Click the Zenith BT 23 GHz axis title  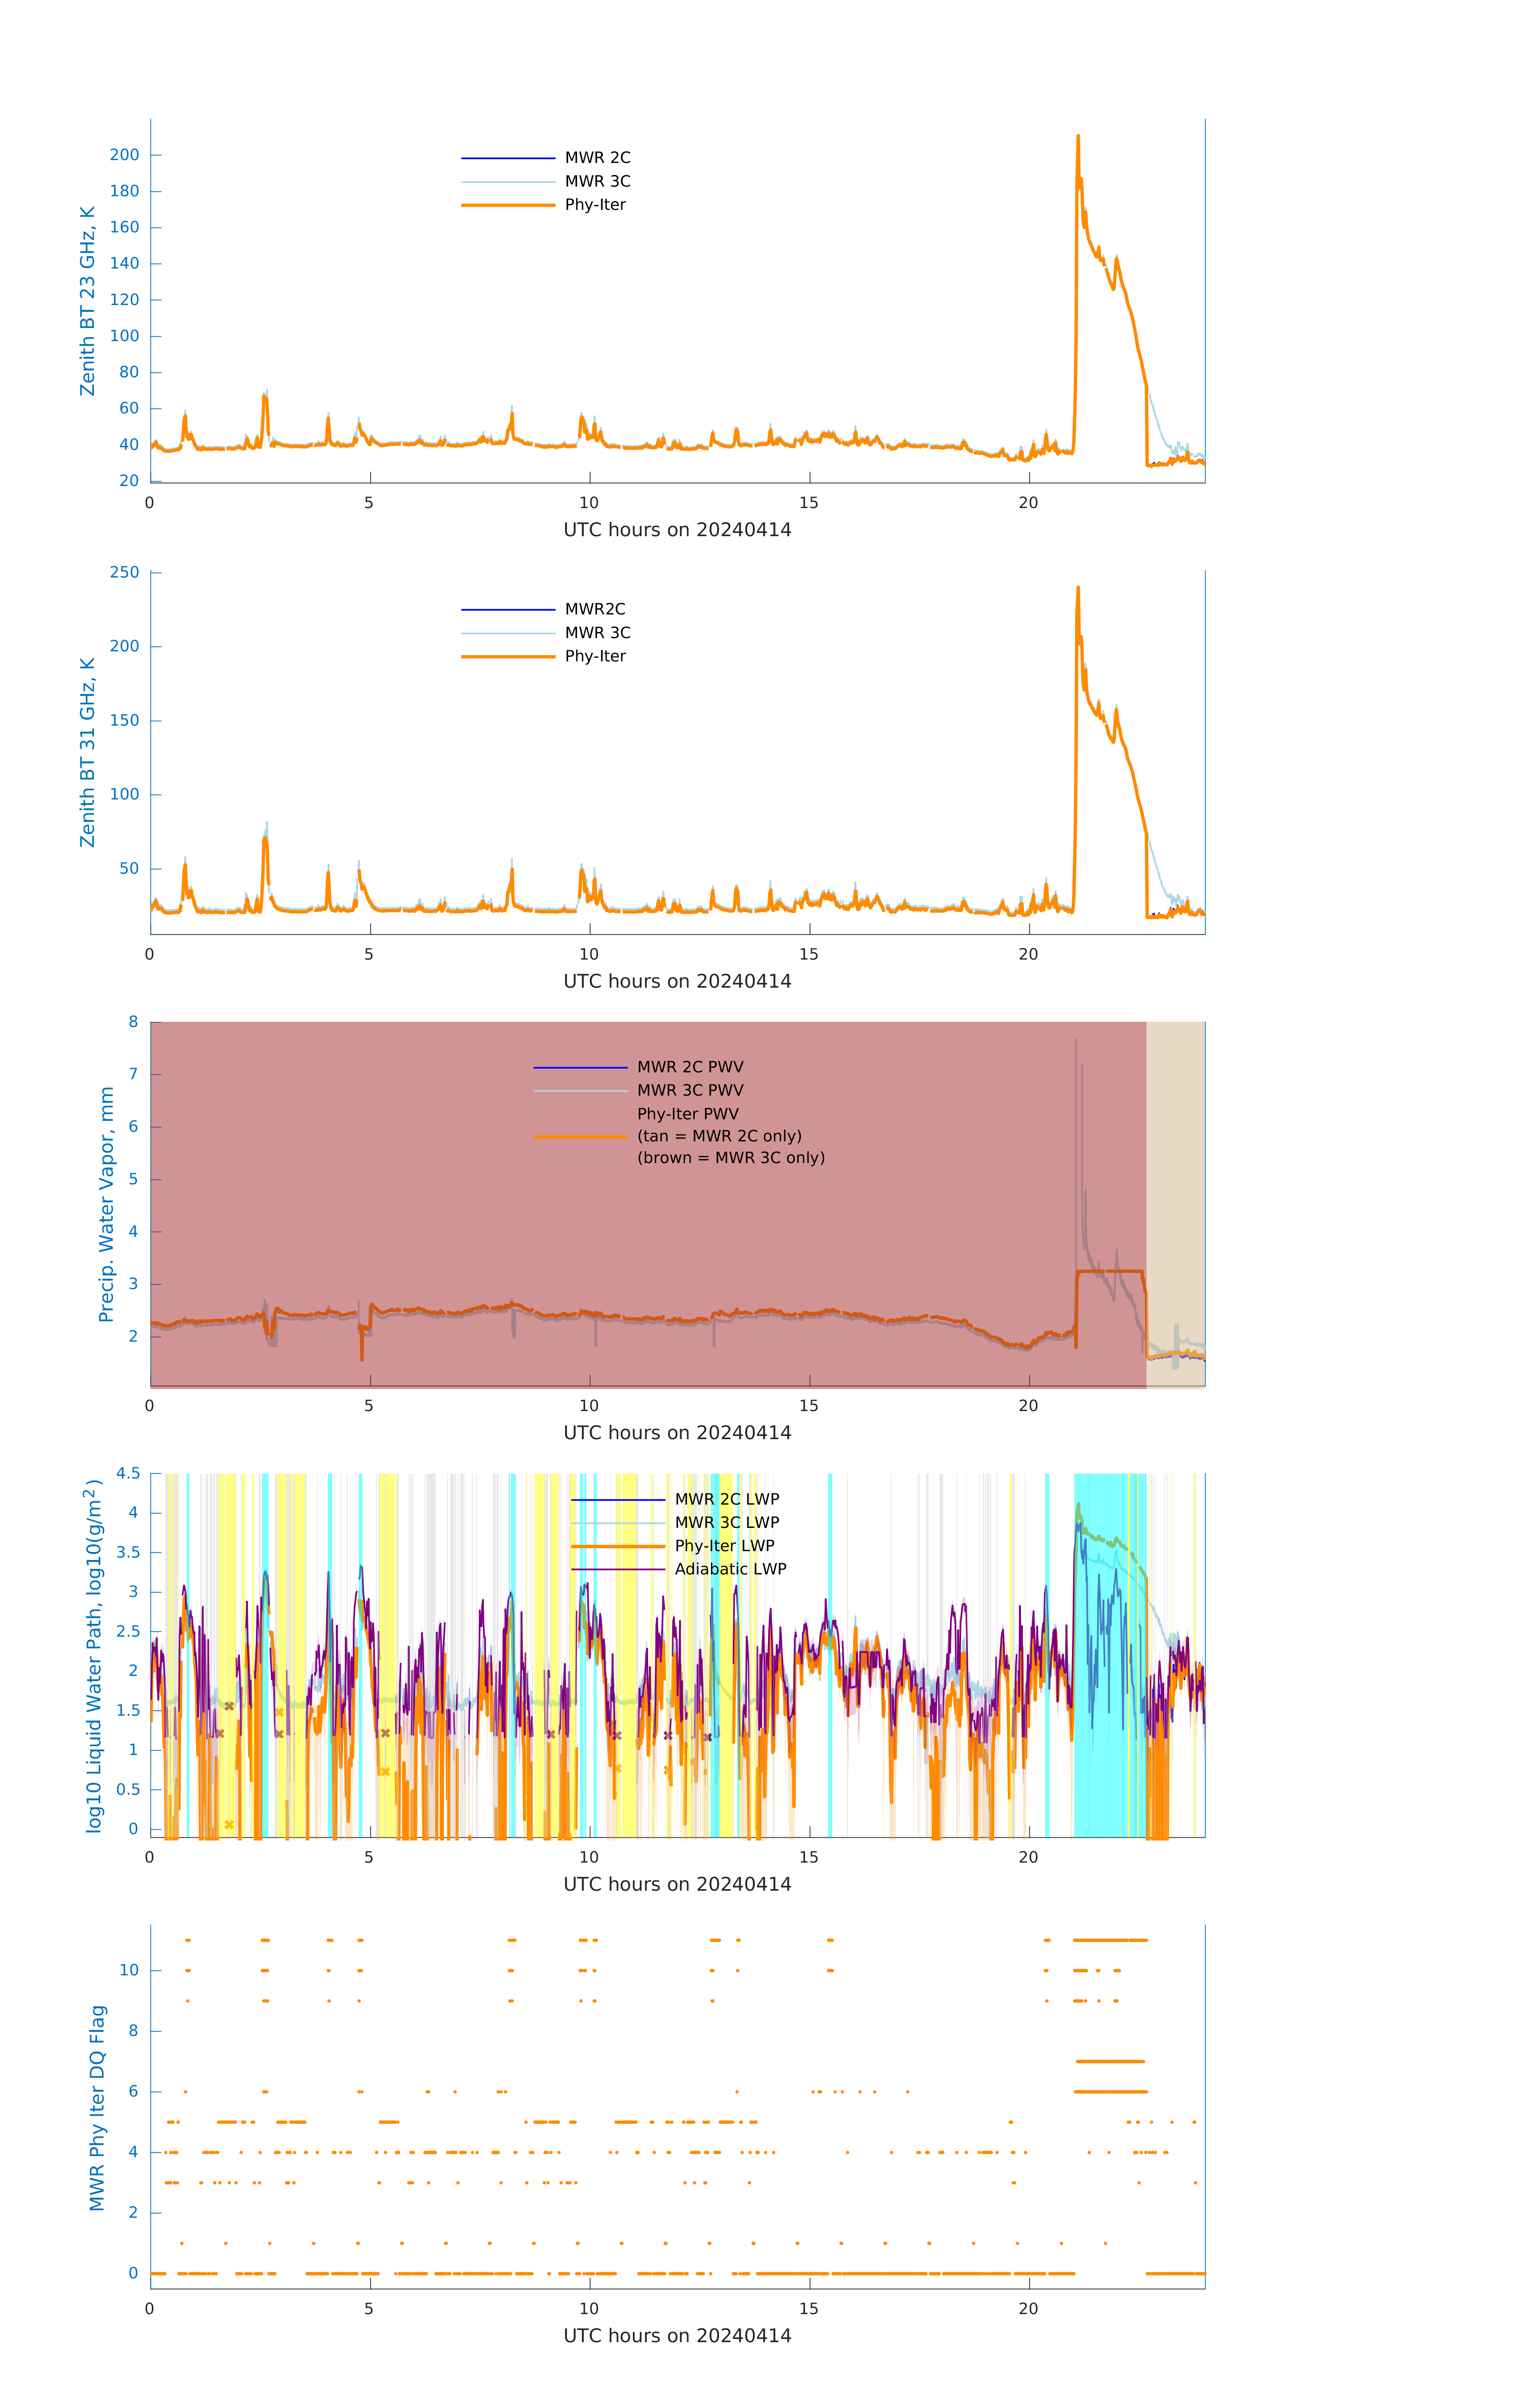(x=88, y=301)
